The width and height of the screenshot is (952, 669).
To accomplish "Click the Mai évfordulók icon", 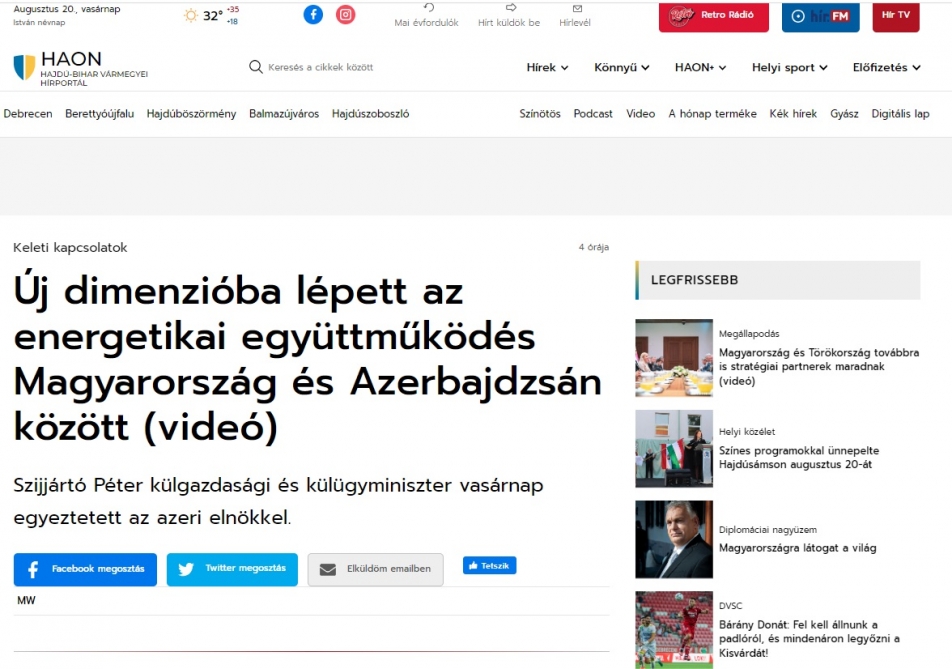I will pyautogui.click(x=429, y=8).
